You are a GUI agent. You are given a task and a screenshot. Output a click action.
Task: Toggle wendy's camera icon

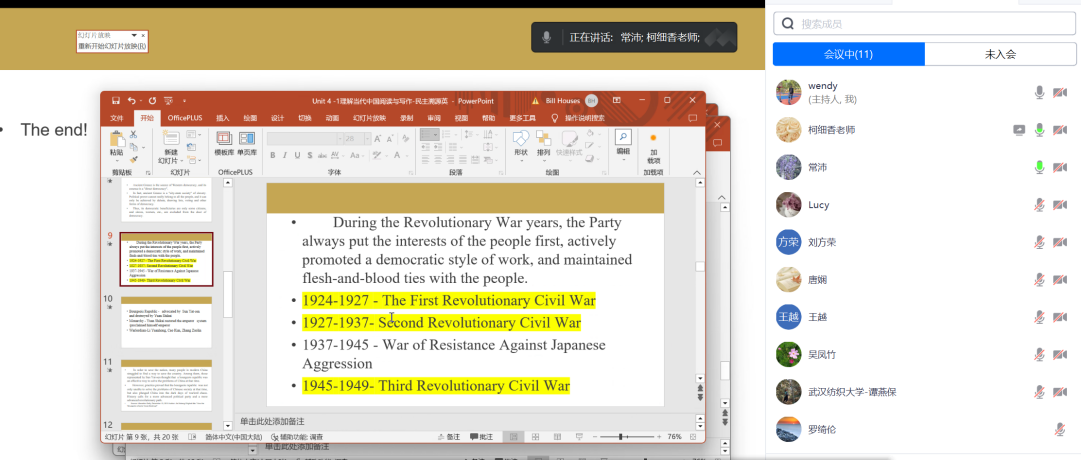pos(1060,93)
